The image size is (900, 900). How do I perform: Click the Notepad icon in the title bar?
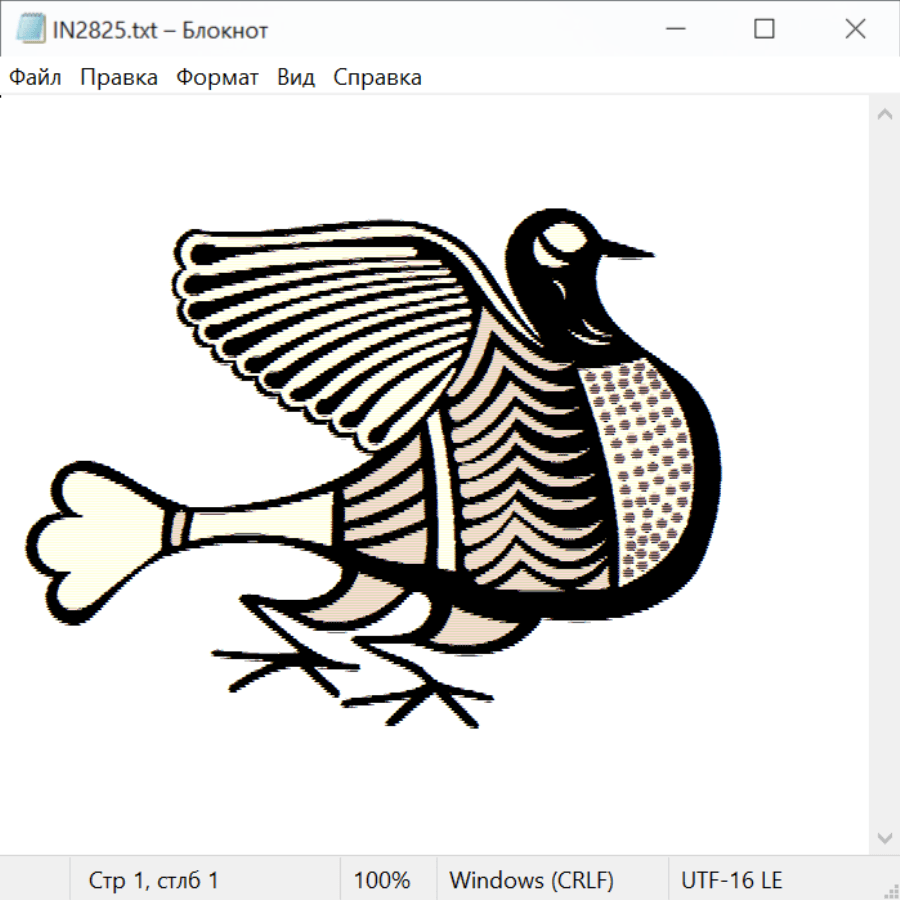coord(29,30)
